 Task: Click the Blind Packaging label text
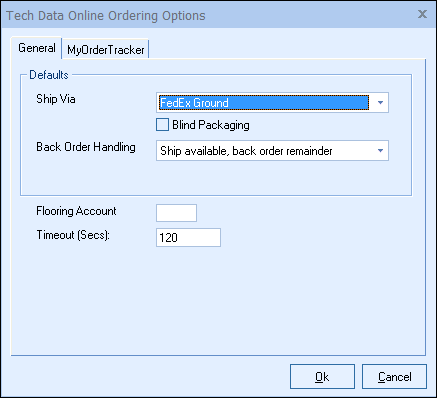coord(211,125)
